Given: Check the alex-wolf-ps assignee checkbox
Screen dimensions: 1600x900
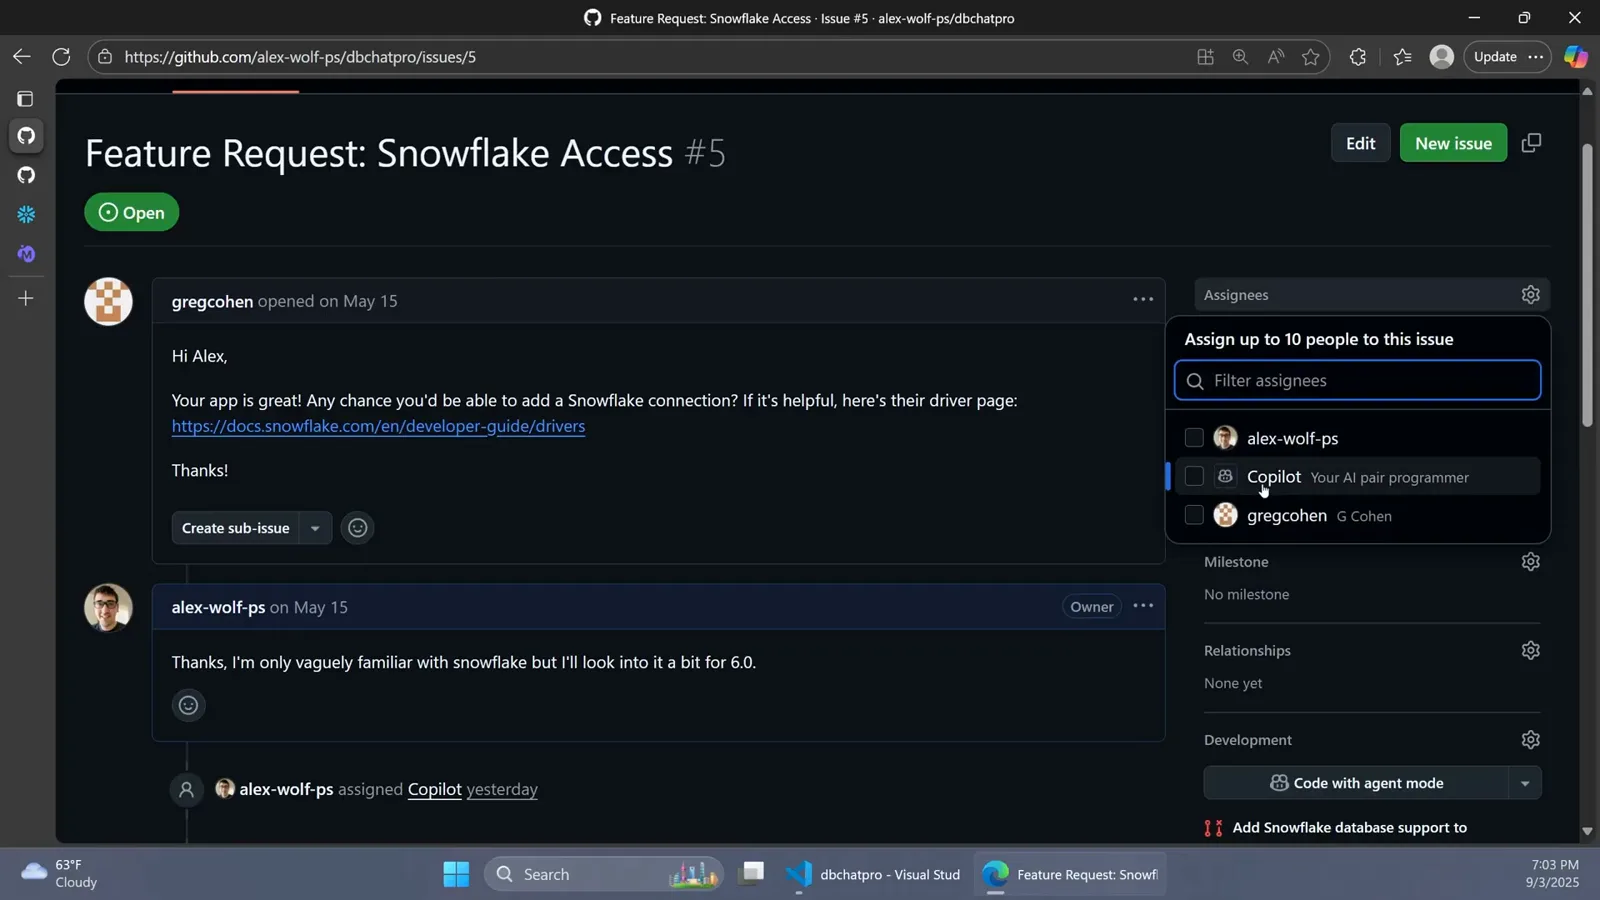Looking at the screenshot, I should tap(1194, 438).
